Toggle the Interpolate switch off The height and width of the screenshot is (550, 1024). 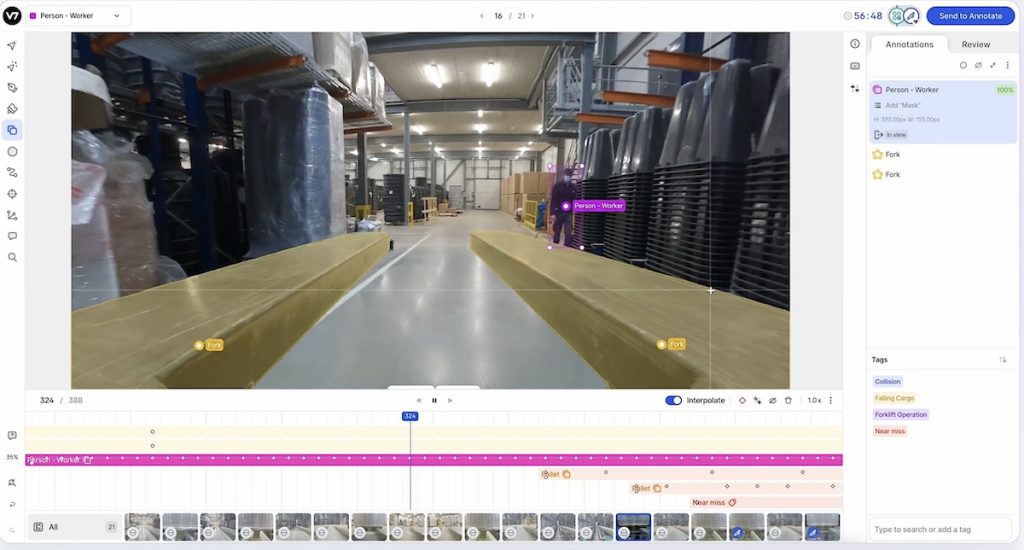[x=673, y=400]
